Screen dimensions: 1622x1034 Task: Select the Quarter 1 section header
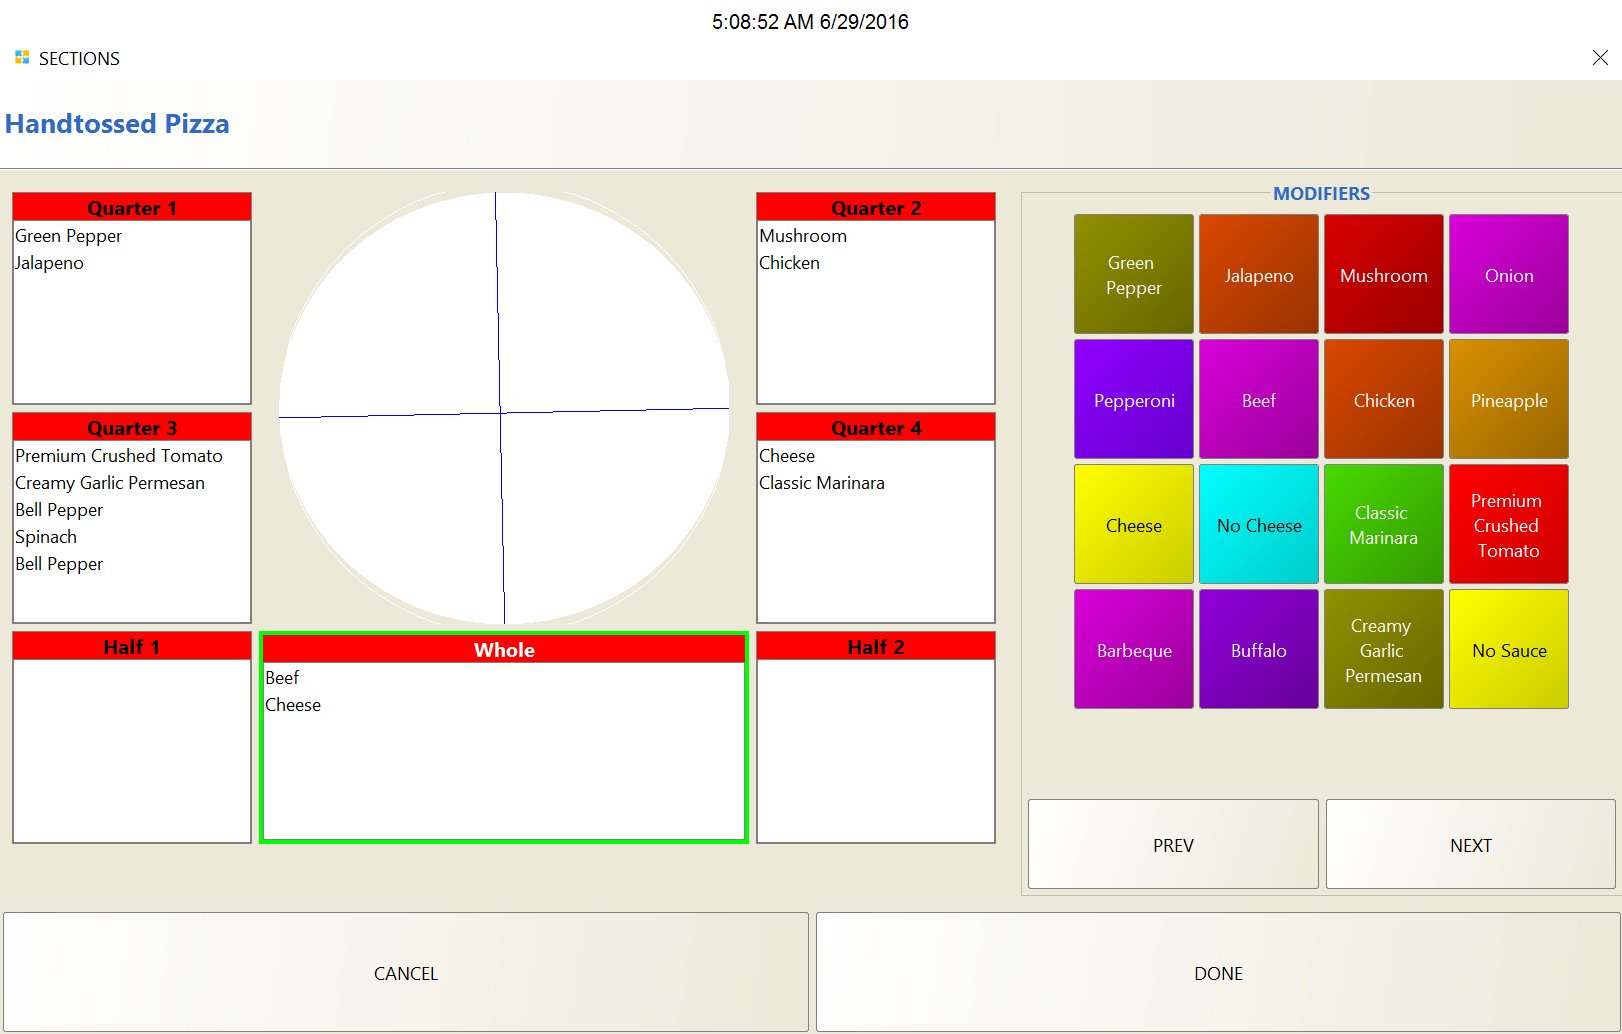click(132, 207)
